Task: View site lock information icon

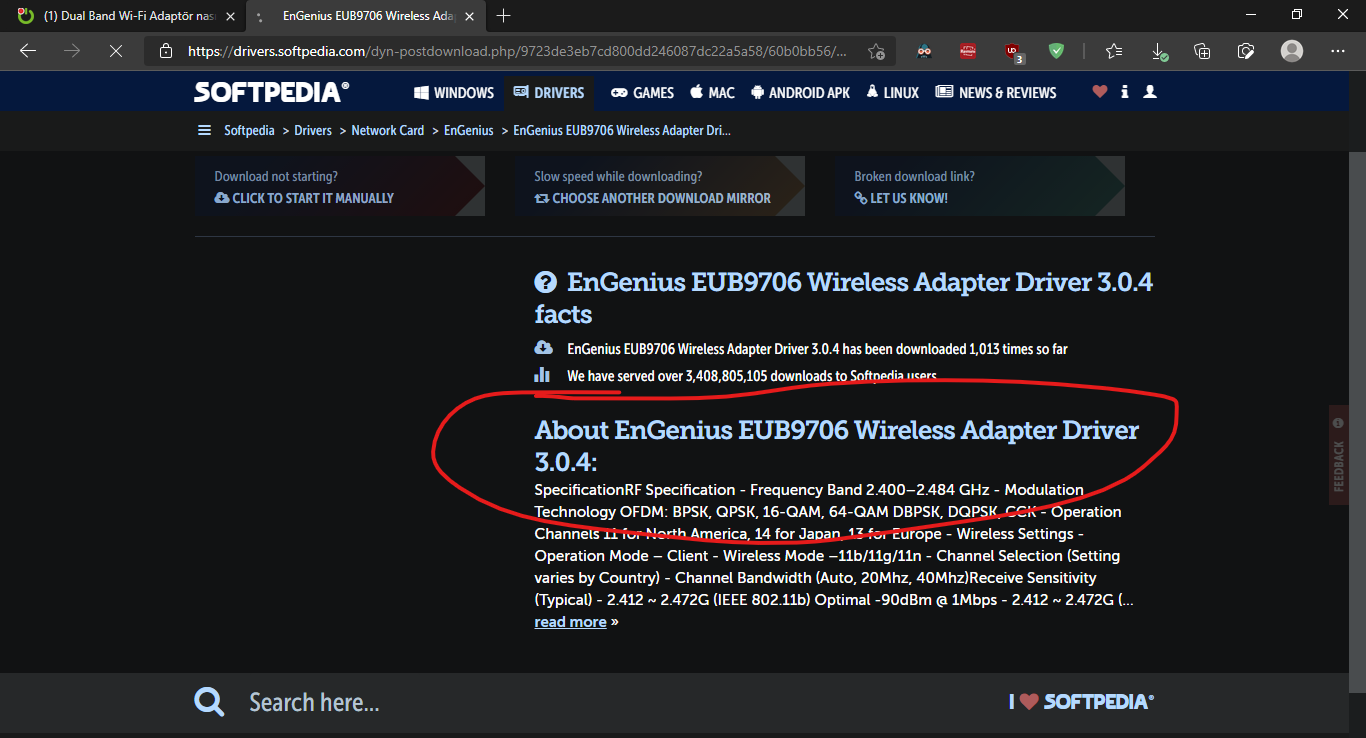Action: 166,51
